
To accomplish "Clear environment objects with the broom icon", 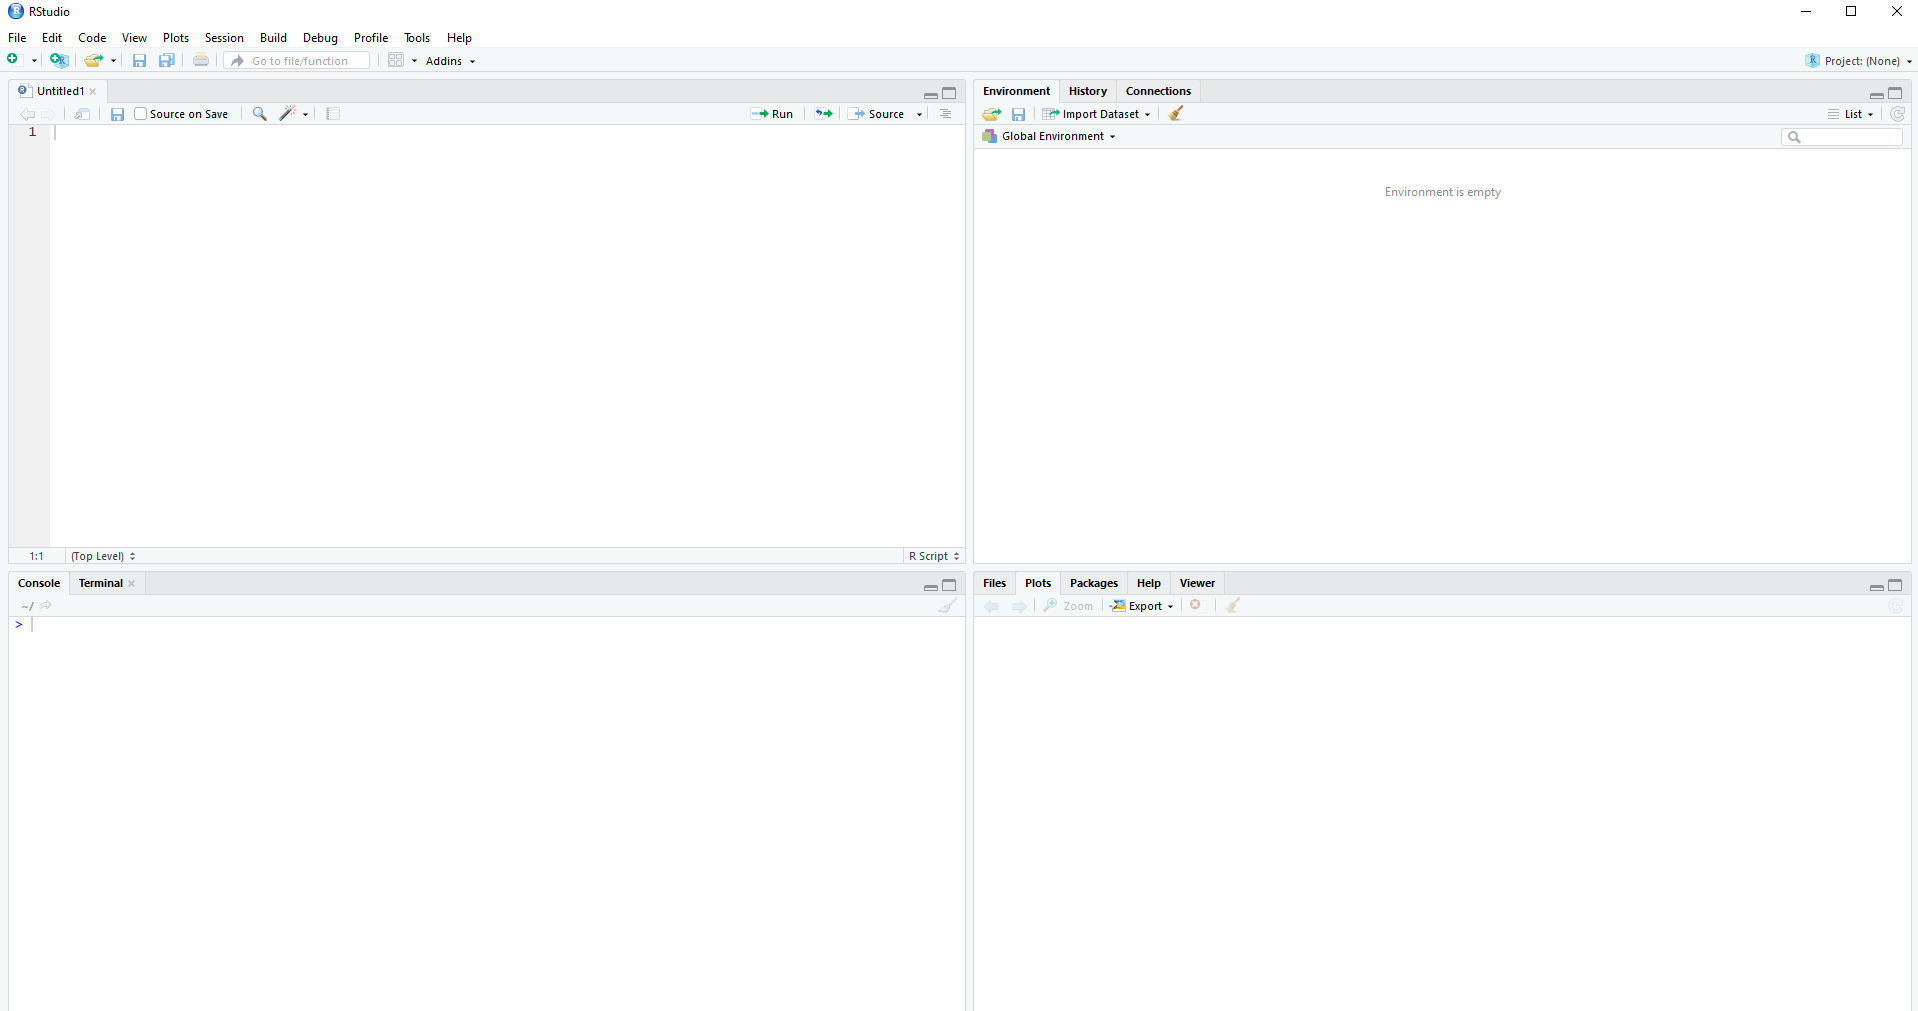I will point(1177,114).
